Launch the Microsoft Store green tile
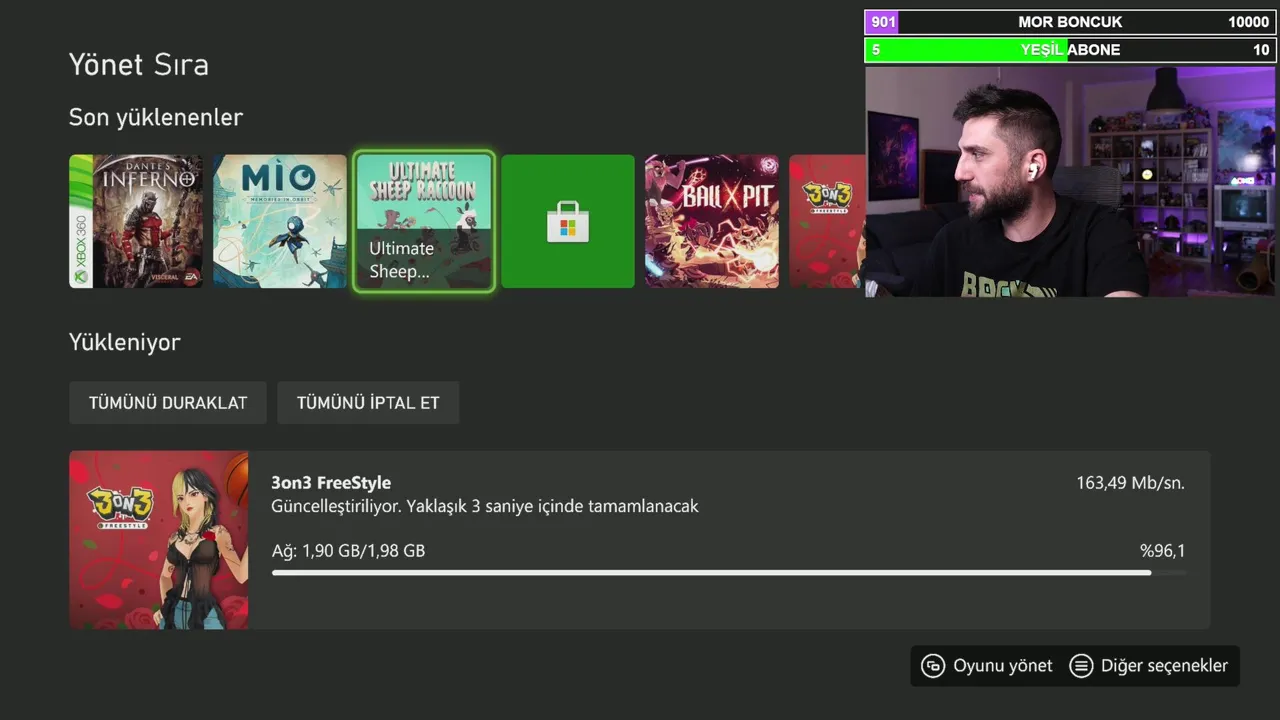This screenshot has width=1280, height=720. point(568,221)
